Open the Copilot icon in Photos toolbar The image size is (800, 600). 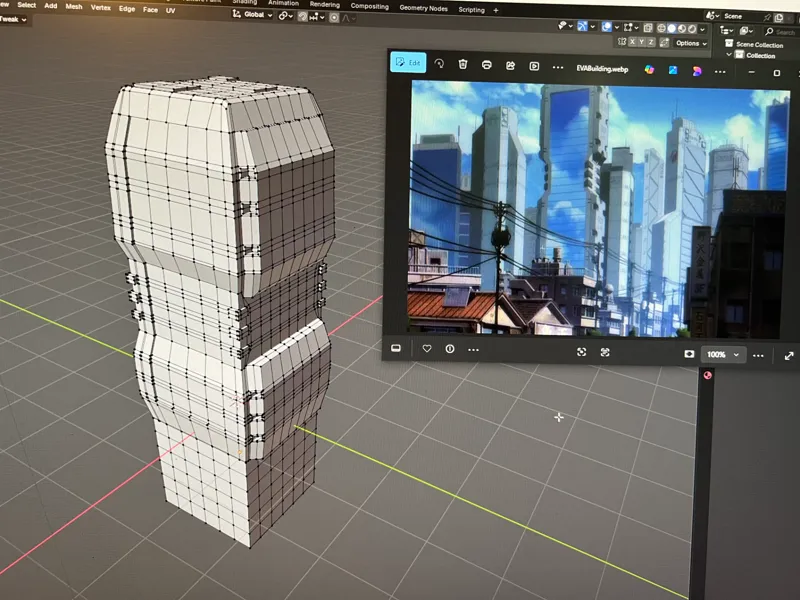(x=649, y=70)
